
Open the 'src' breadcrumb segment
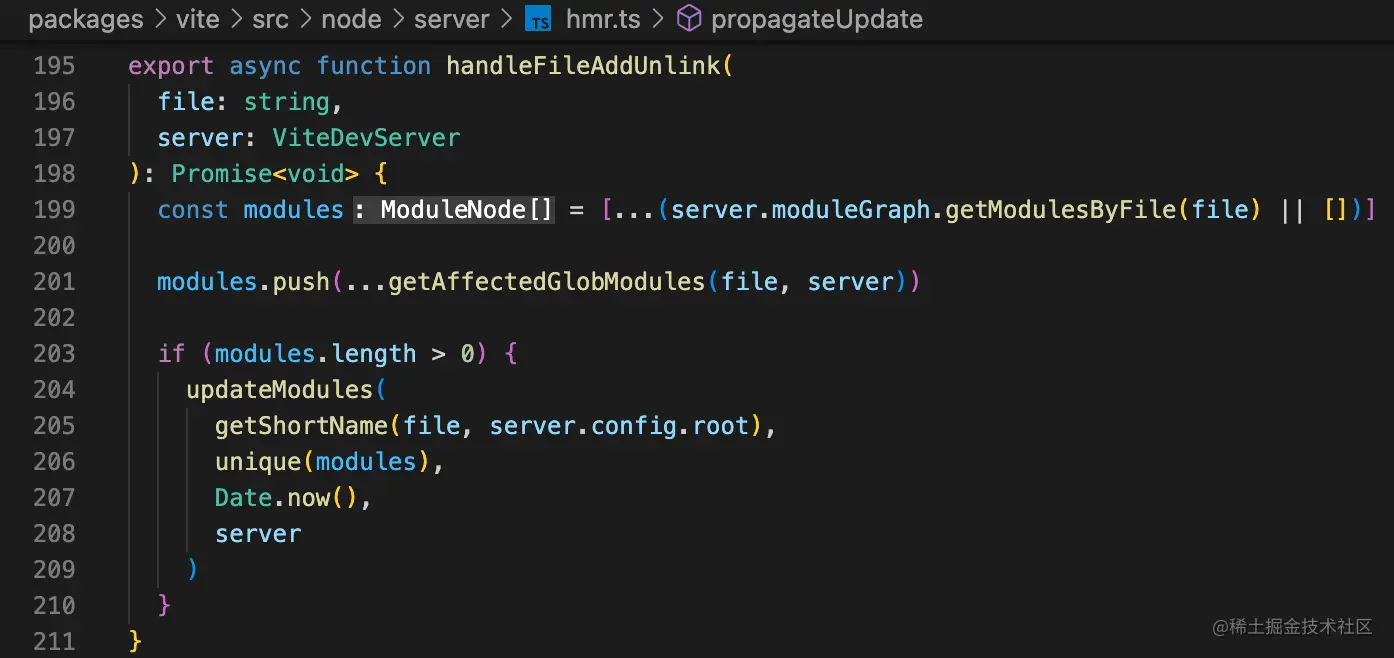[x=269, y=19]
